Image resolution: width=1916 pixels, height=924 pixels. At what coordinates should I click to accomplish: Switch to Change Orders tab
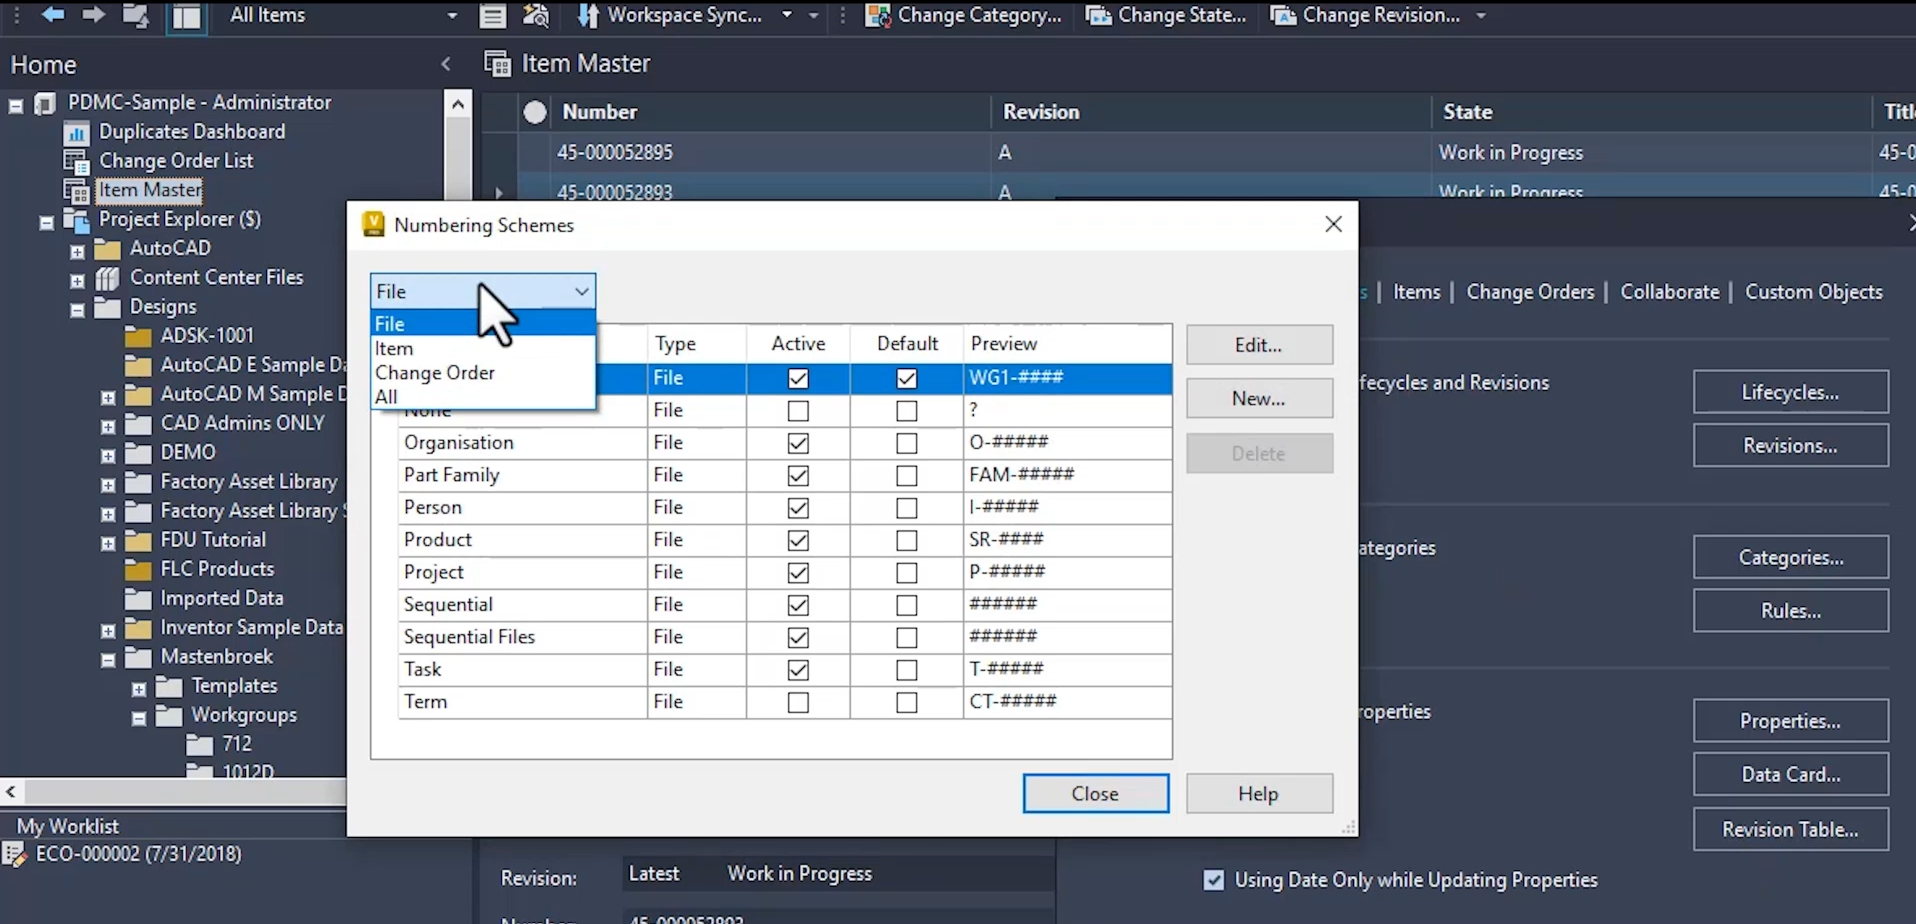point(1530,291)
